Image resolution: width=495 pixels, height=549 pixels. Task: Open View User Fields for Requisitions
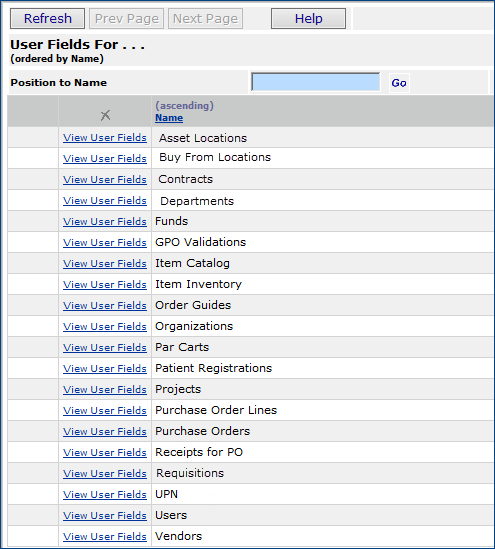[x=105, y=474]
